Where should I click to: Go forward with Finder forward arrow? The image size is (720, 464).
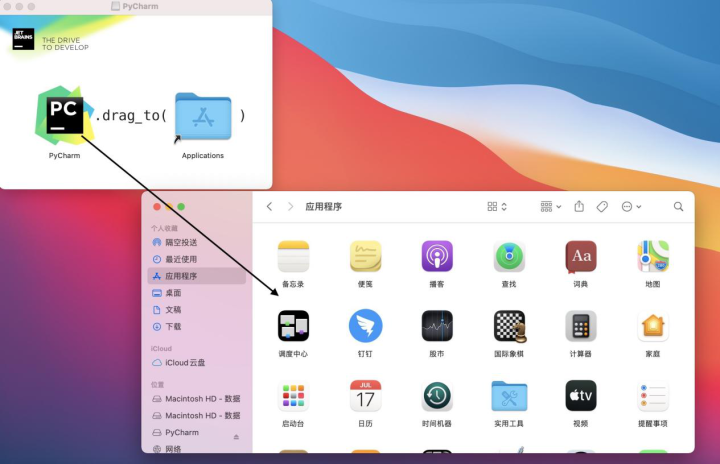[290, 207]
